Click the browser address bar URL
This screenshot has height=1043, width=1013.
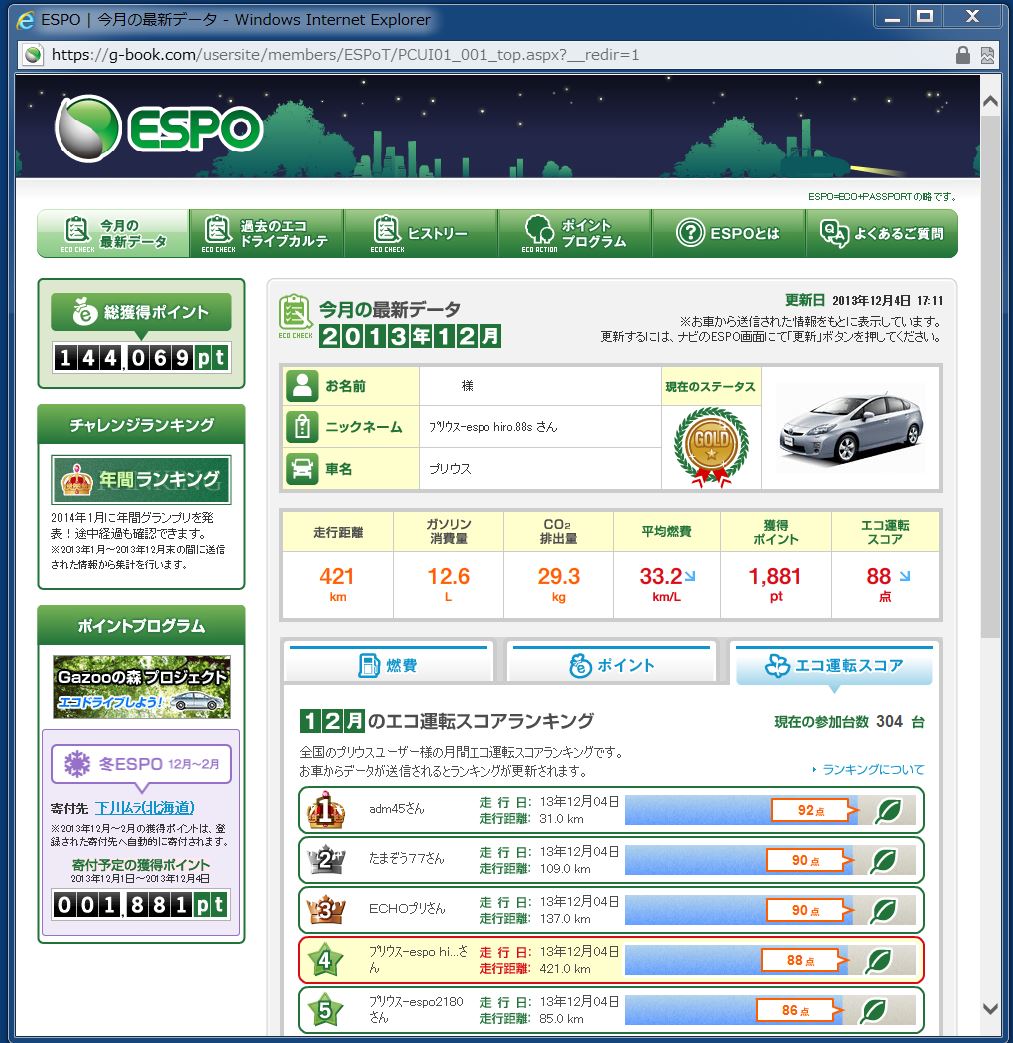pos(345,55)
